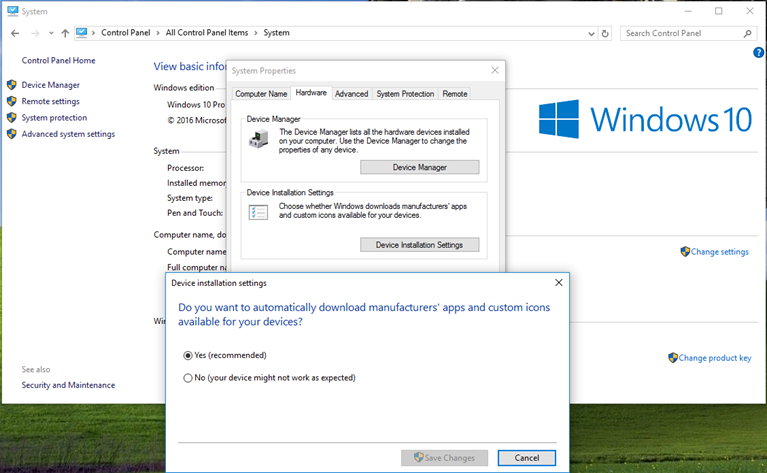Click Change settings link

(x=720, y=252)
